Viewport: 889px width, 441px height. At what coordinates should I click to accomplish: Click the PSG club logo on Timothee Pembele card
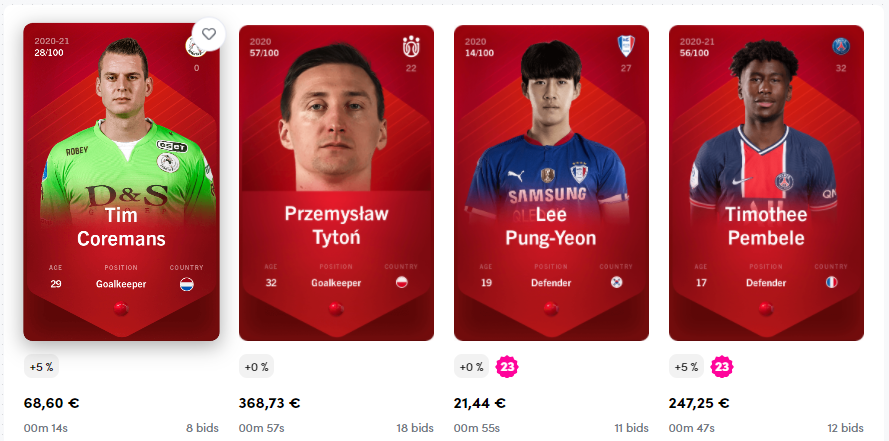tap(841, 46)
